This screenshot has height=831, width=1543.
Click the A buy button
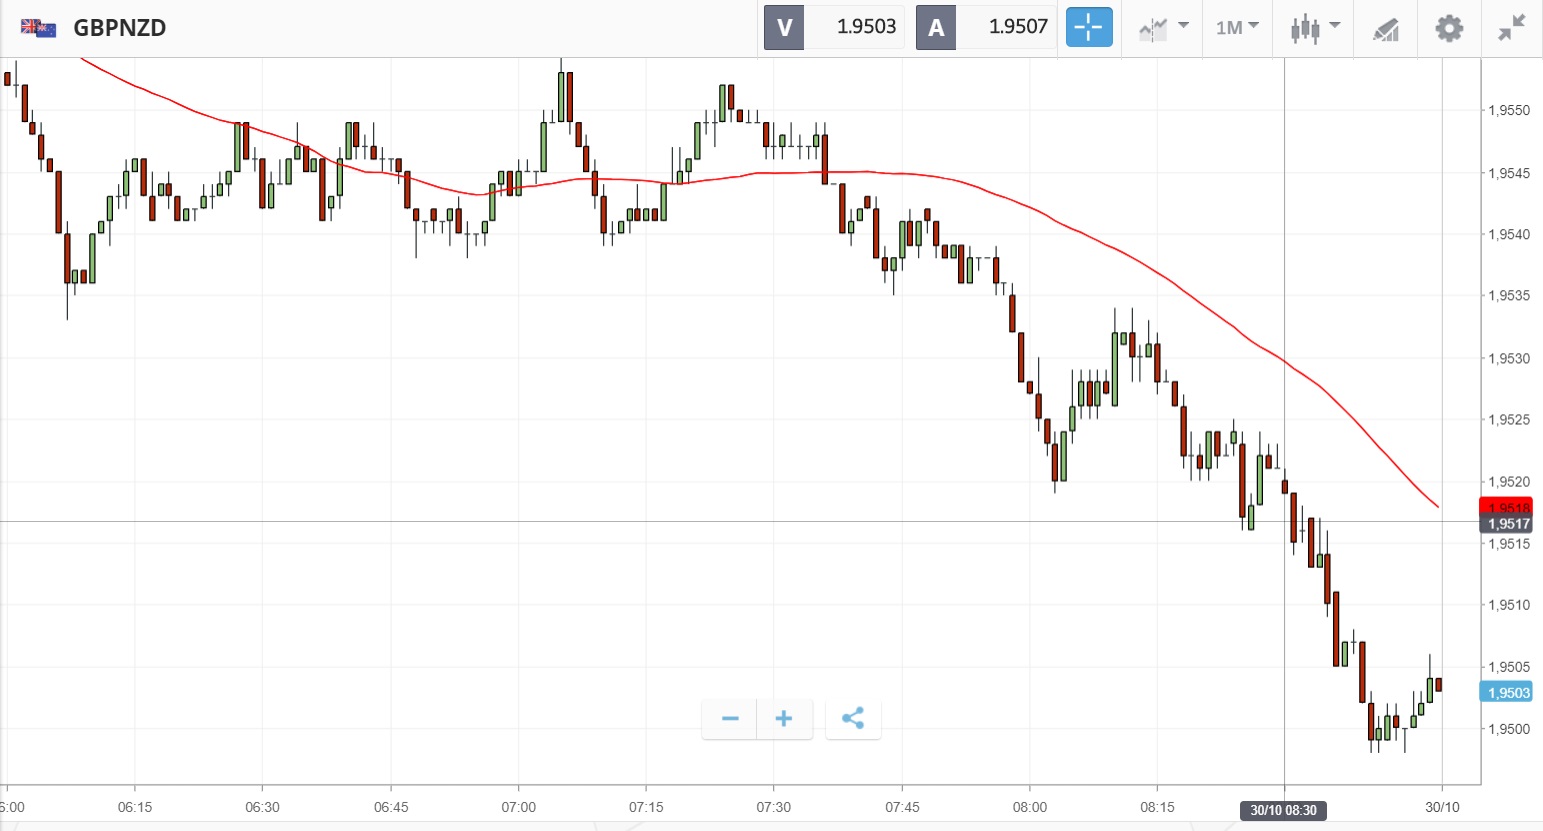point(936,27)
